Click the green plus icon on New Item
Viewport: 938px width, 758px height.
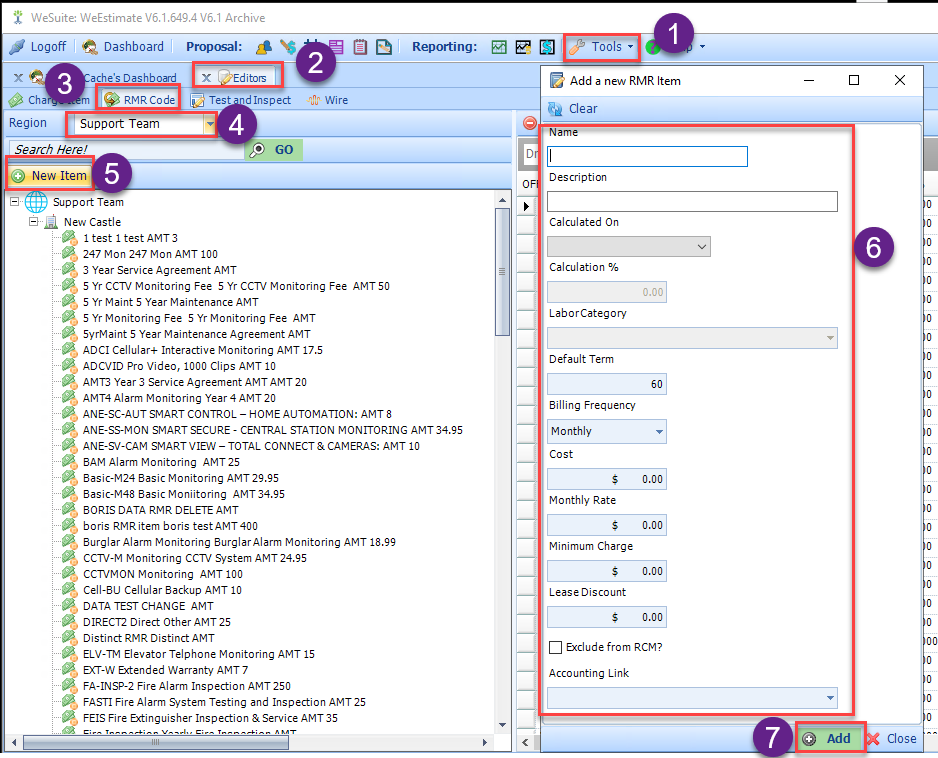tap(19, 176)
